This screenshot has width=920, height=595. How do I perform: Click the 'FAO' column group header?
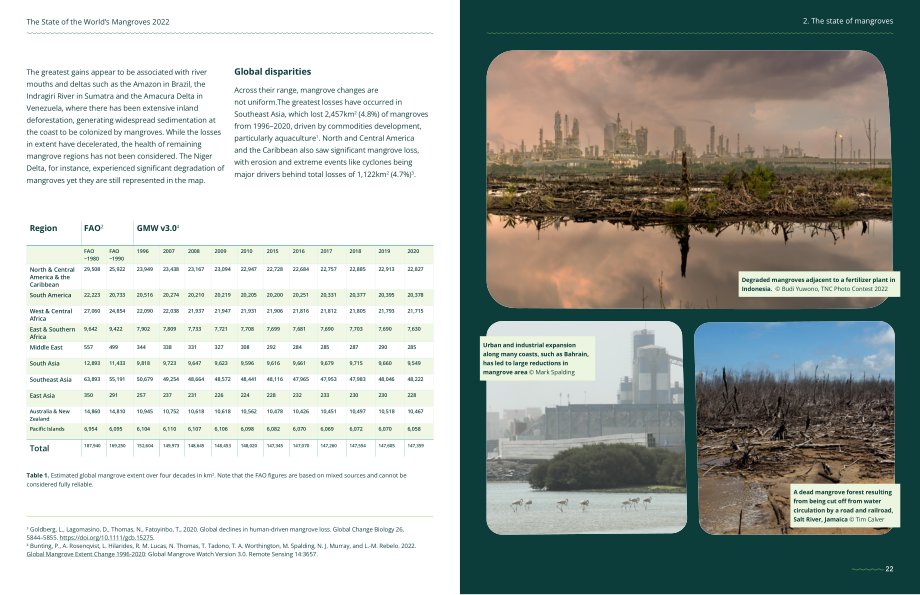pos(93,228)
